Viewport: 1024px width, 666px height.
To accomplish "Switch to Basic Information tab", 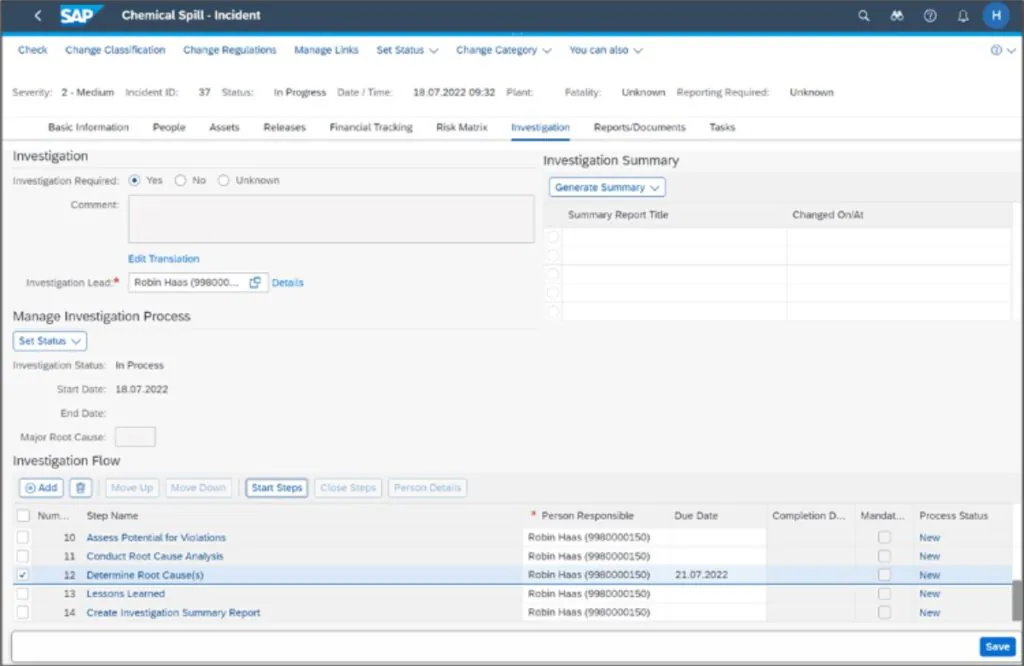I will (x=88, y=127).
